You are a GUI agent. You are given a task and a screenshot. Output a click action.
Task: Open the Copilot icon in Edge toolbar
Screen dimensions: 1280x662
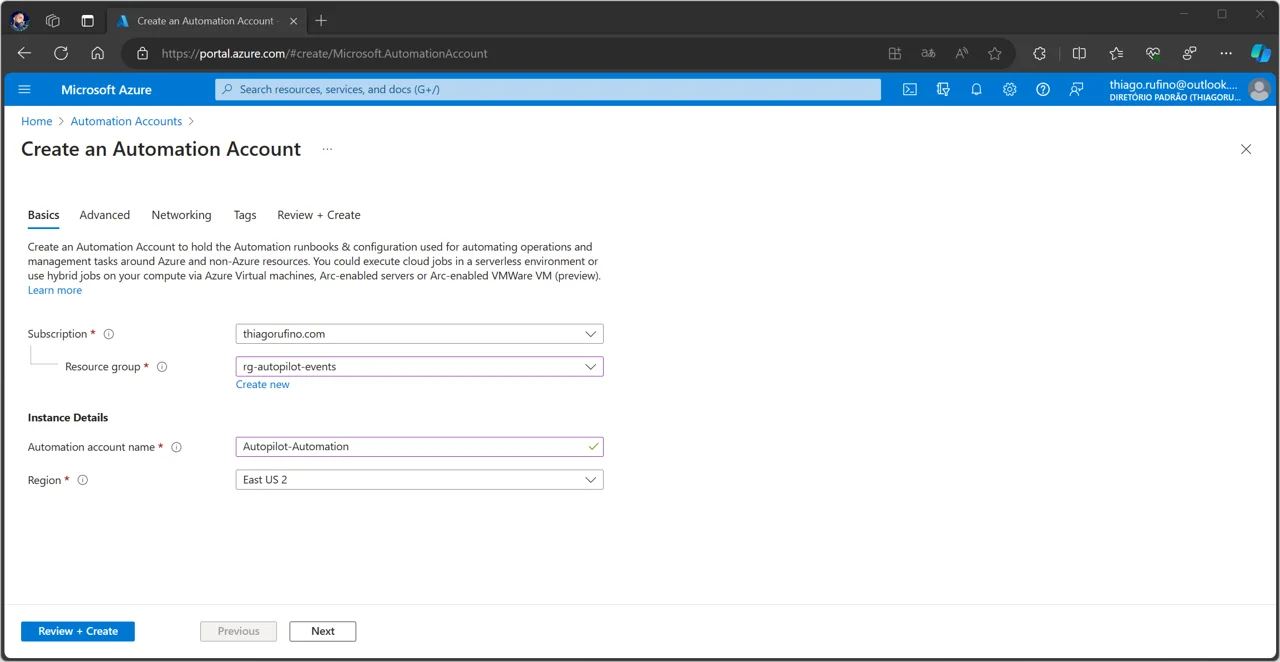(1260, 53)
